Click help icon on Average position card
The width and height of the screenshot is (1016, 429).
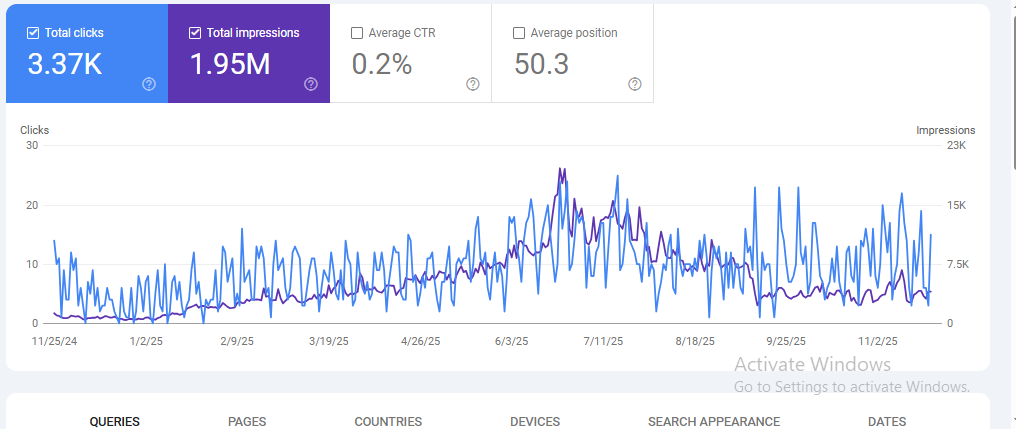(x=634, y=84)
